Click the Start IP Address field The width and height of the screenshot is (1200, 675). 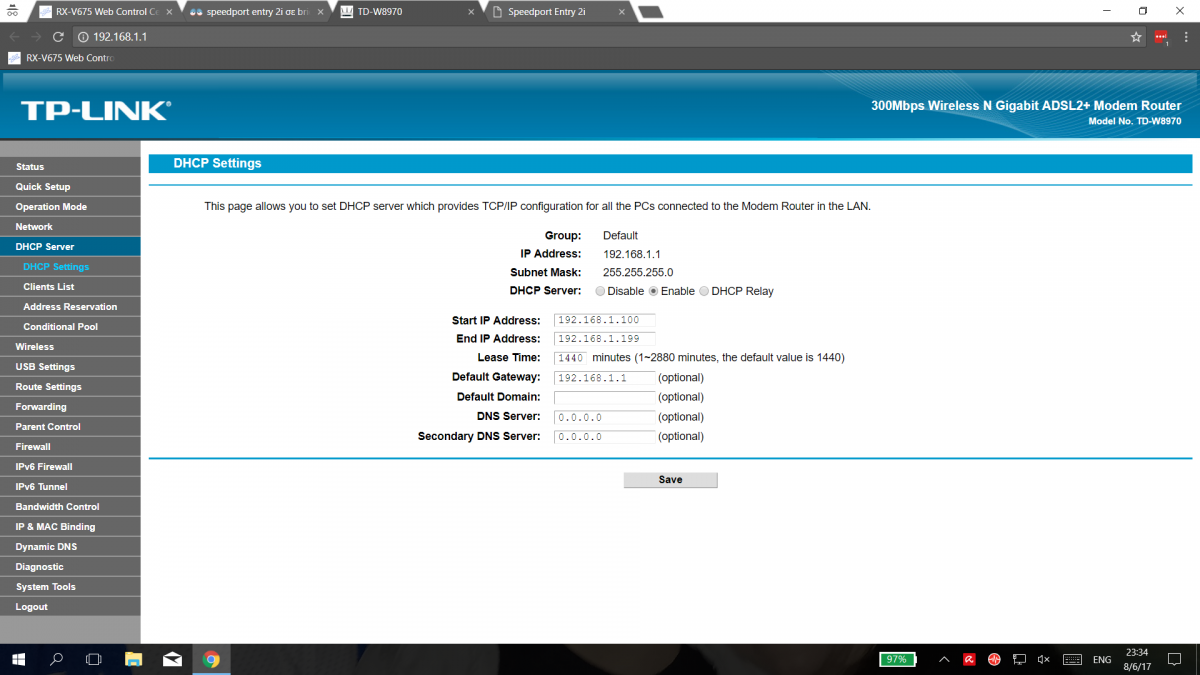[604, 320]
